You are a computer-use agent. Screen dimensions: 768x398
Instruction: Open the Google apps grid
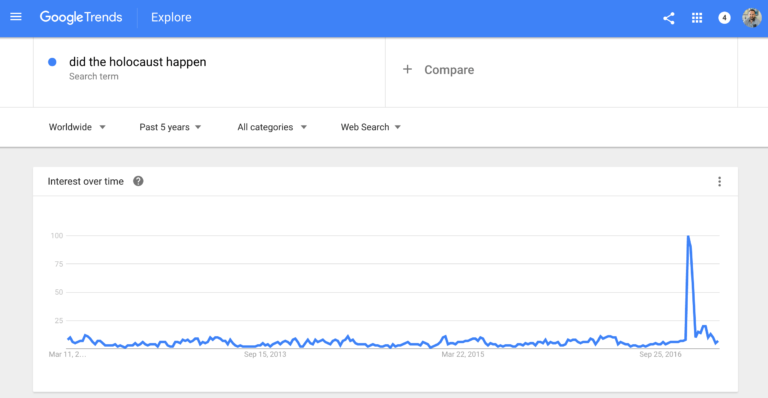pyautogui.click(x=696, y=18)
